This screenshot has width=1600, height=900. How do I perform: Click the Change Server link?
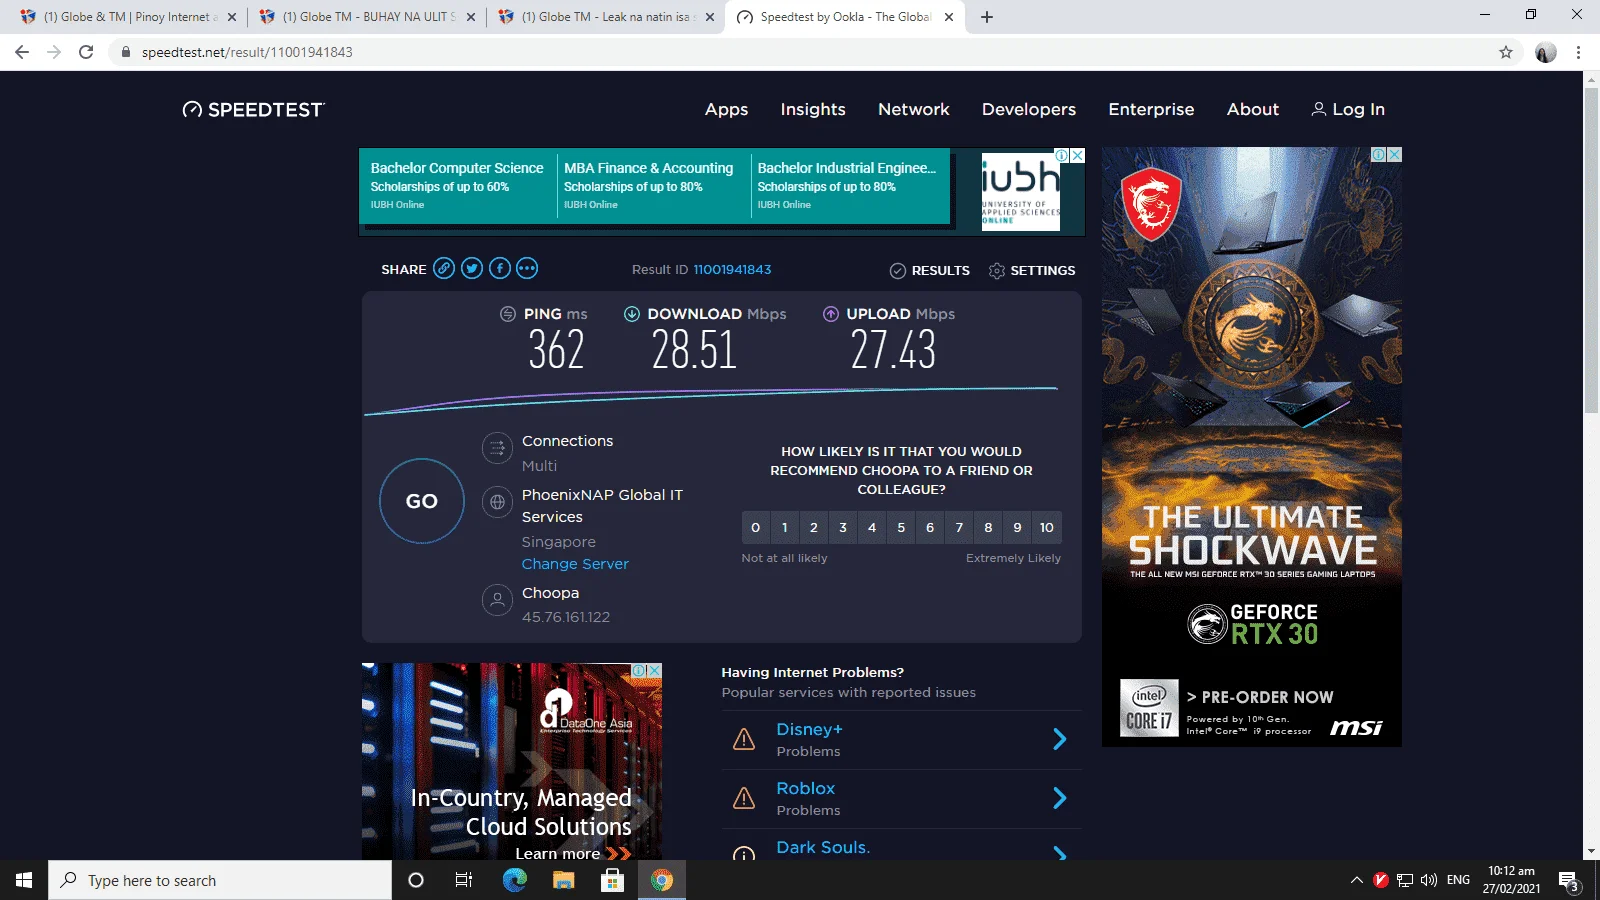(575, 564)
